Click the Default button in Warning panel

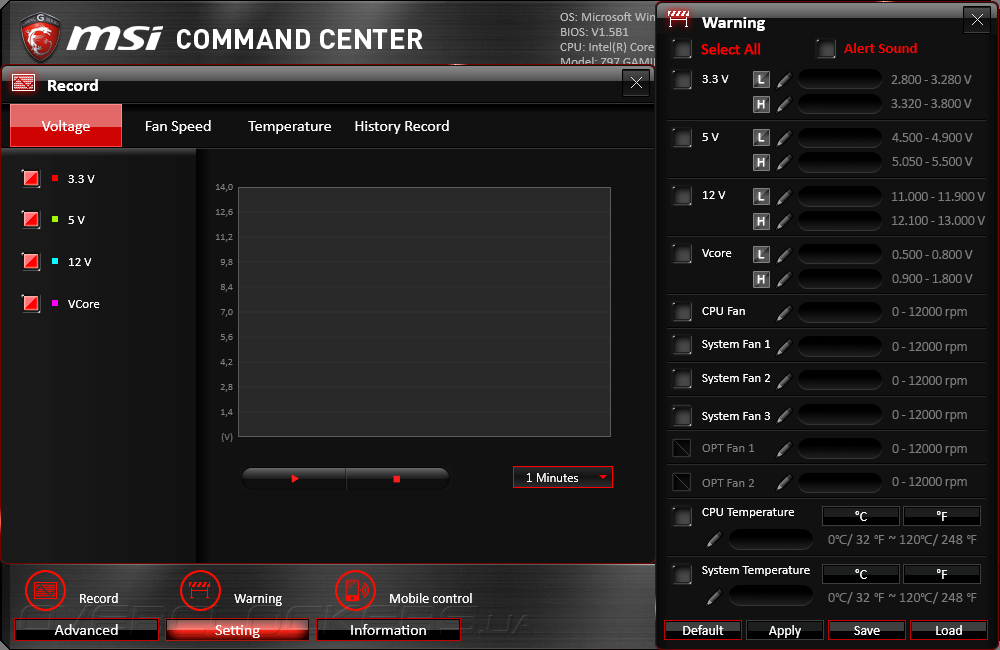(703, 630)
